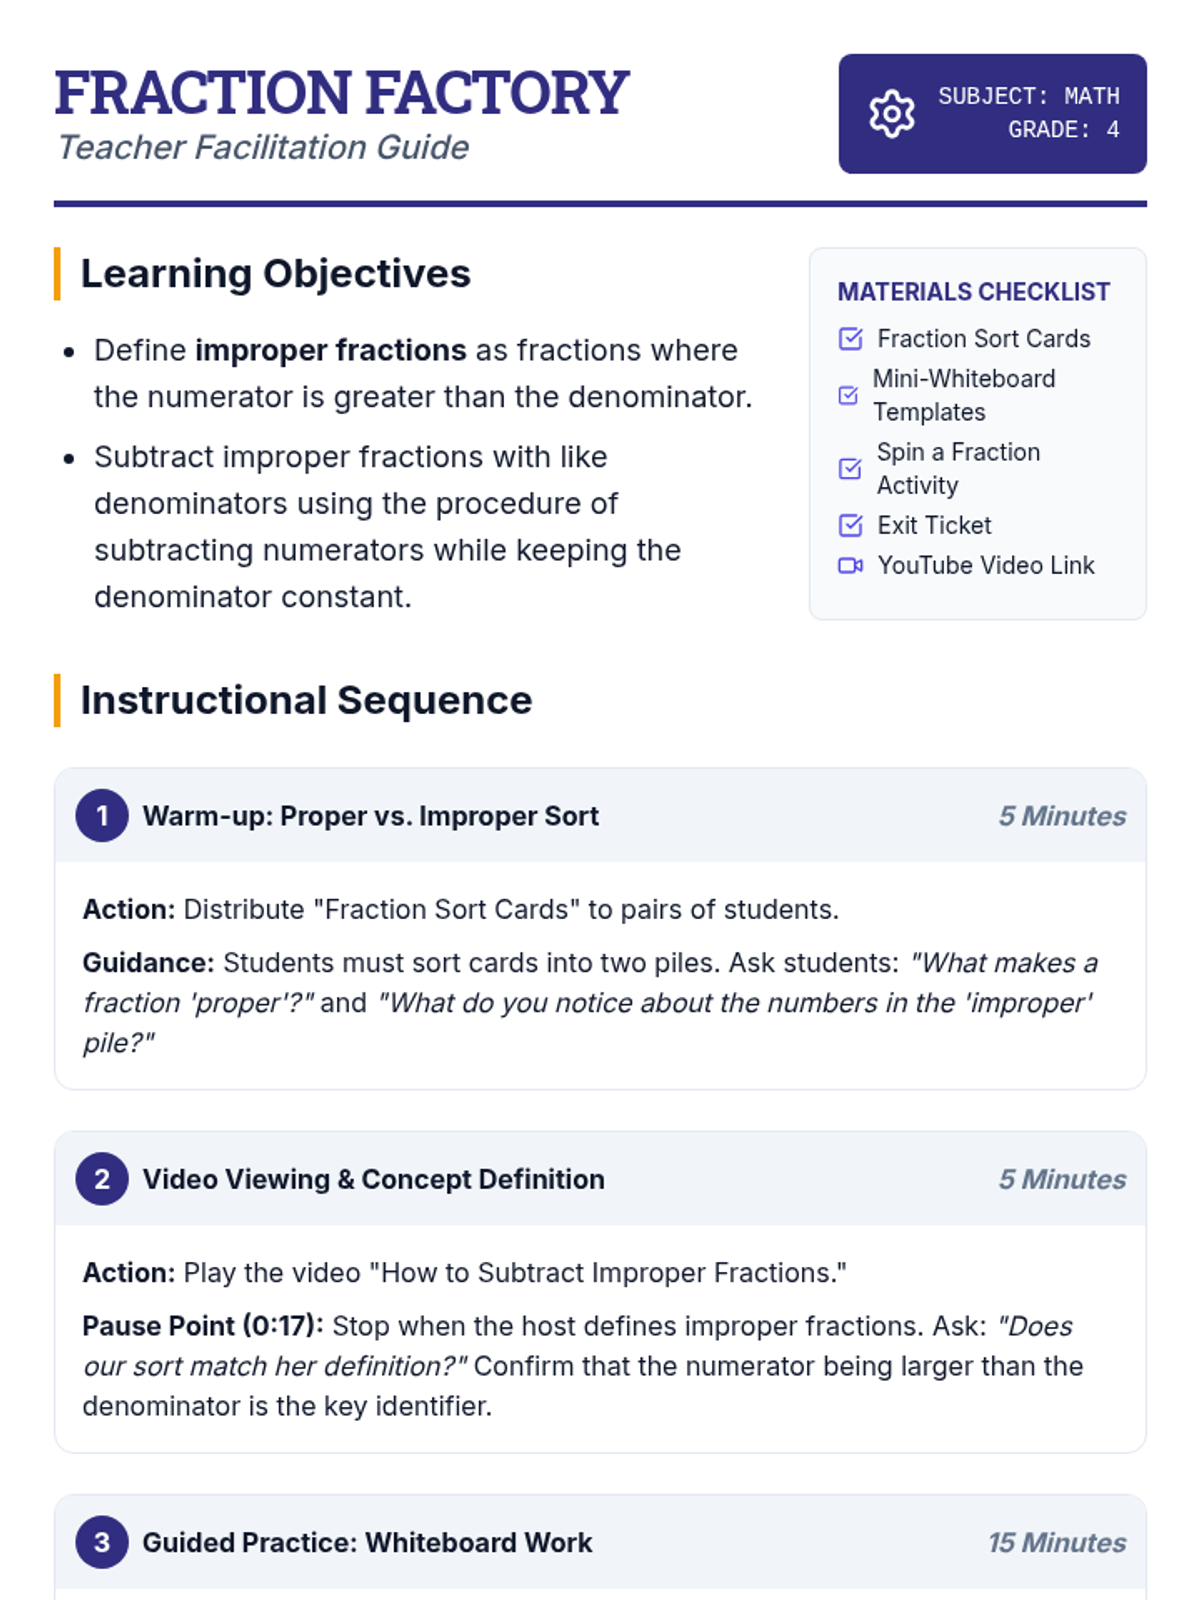
Task: Check off Mini-Whiteboard Templates item
Action: pyautogui.click(x=848, y=395)
